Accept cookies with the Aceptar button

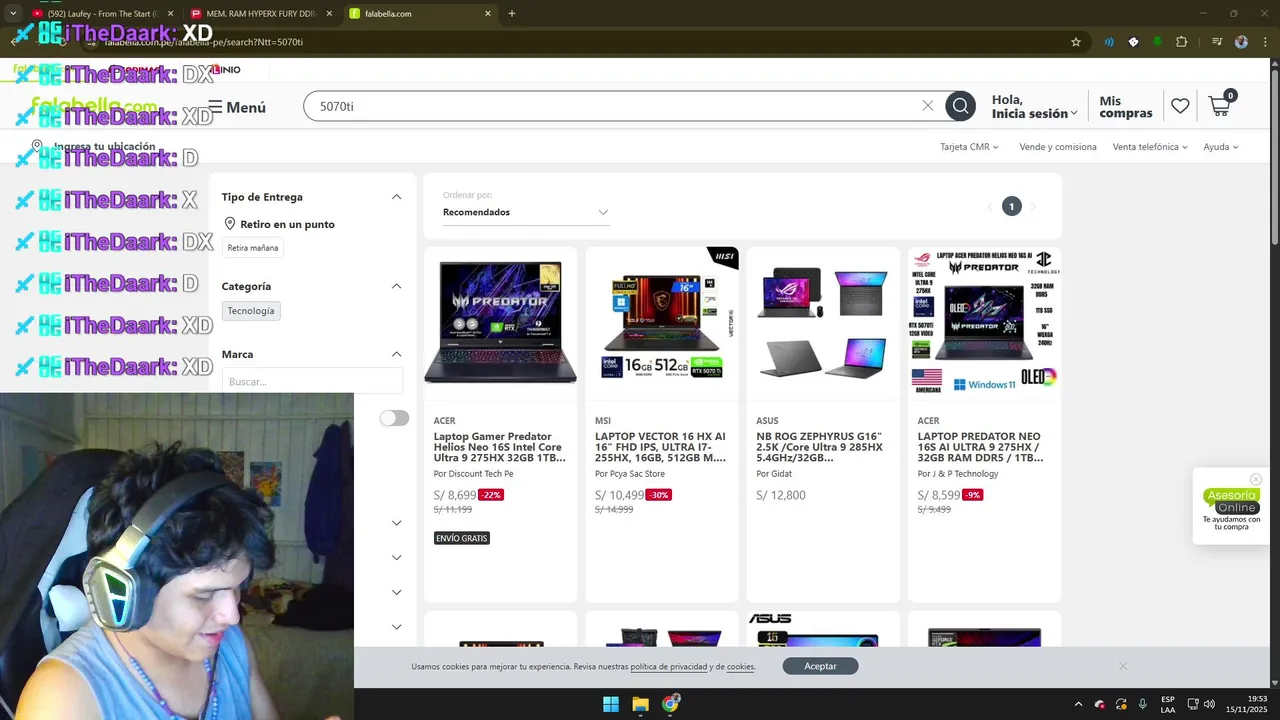coord(820,666)
